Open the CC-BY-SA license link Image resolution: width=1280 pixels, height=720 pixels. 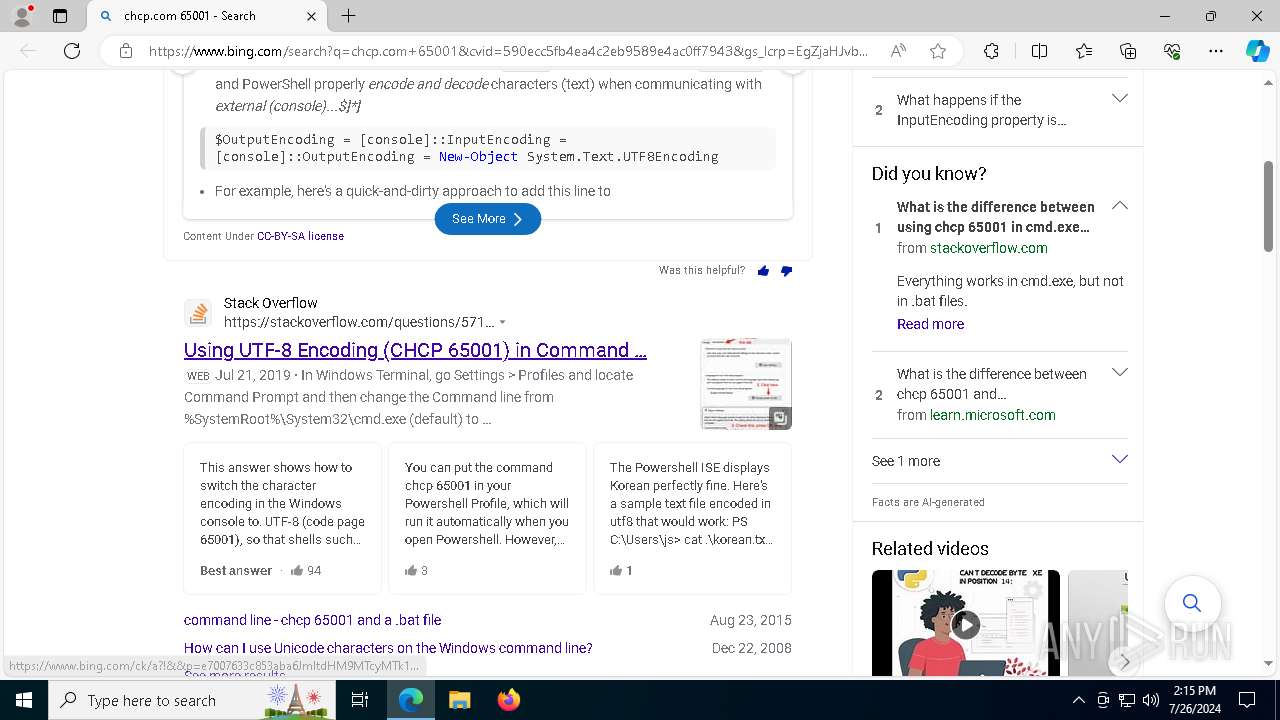point(300,236)
